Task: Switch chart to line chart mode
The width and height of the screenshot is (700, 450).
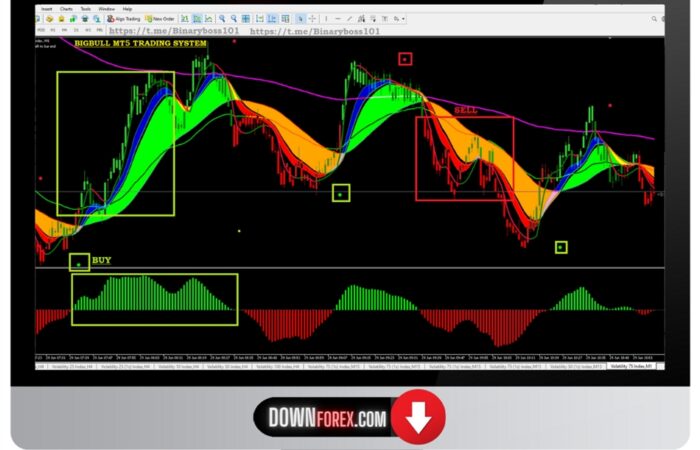Action: coord(208,19)
